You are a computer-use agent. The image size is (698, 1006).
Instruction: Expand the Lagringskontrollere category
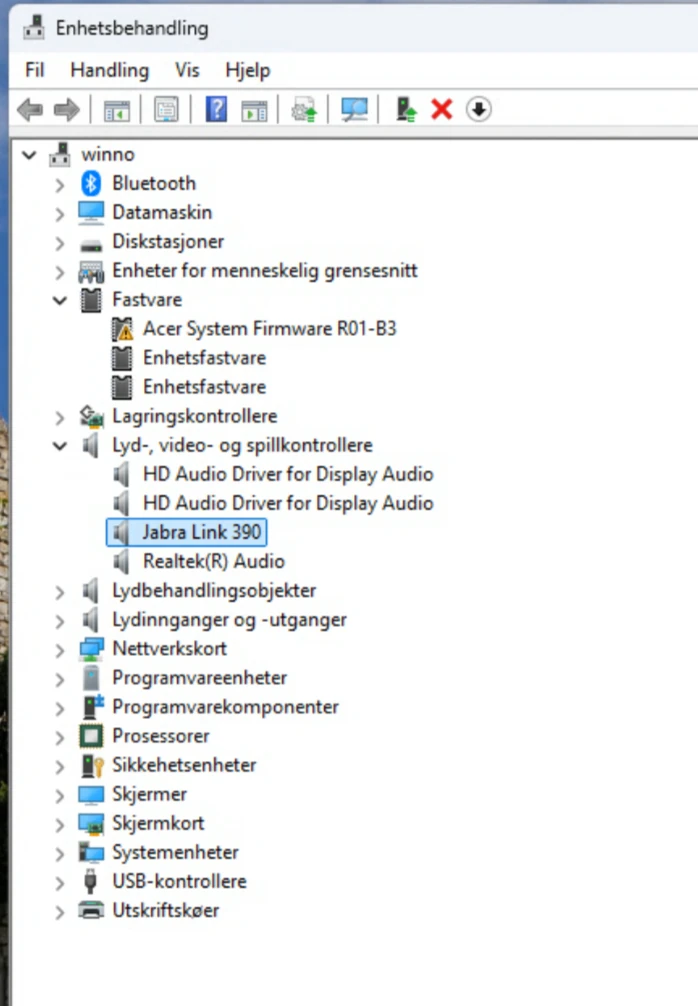(x=60, y=418)
